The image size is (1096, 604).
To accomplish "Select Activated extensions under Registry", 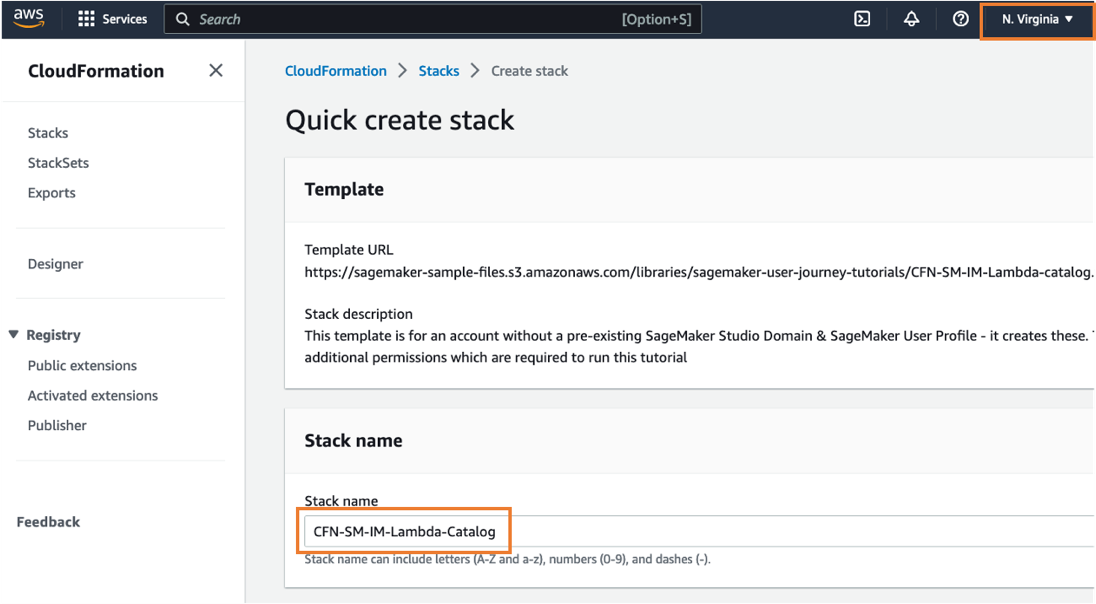I will (x=92, y=395).
